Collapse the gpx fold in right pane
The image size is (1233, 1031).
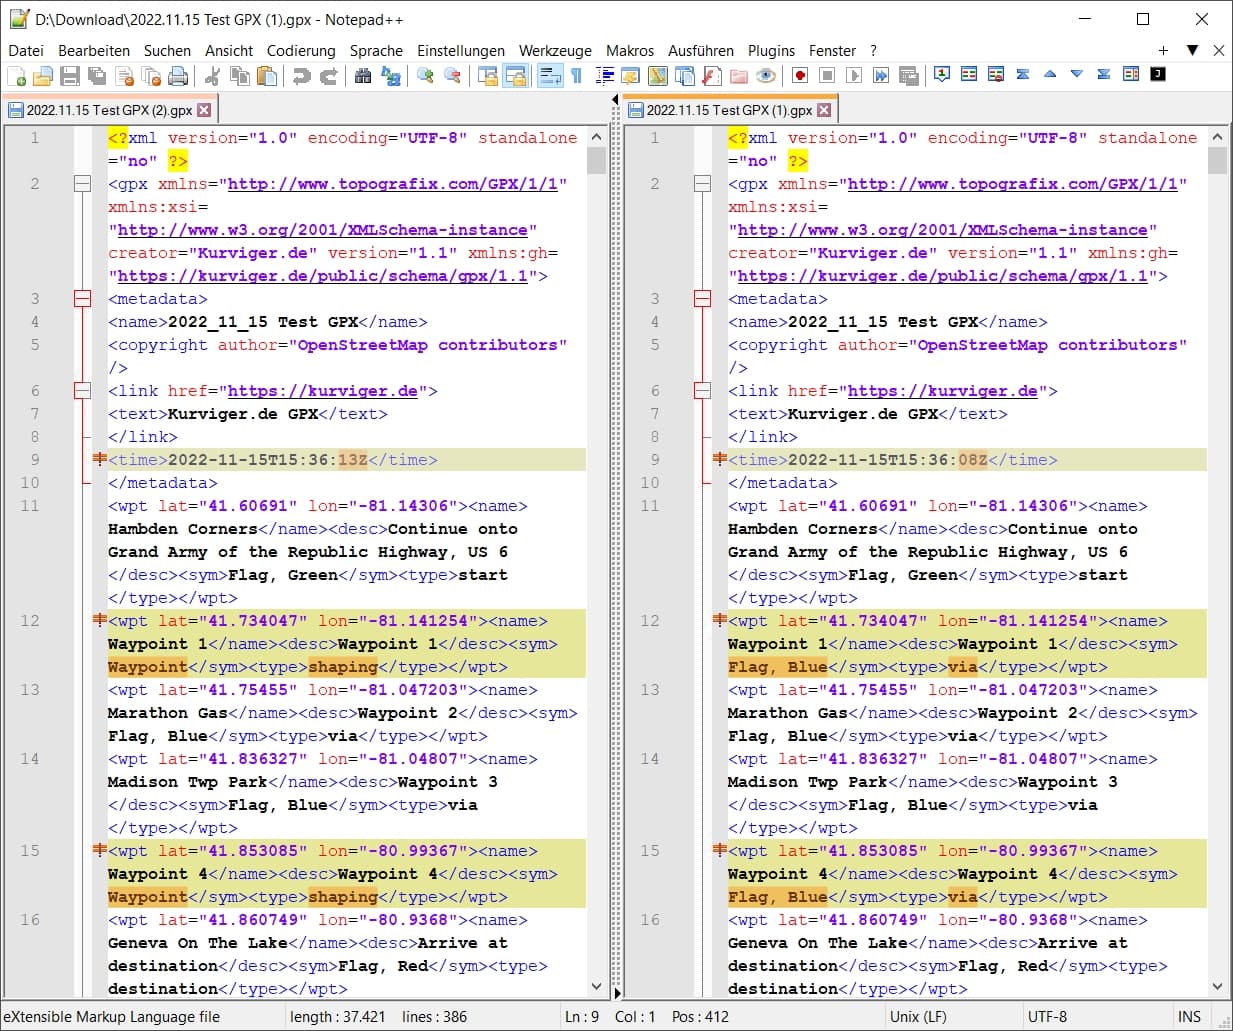[x=703, y=184]
